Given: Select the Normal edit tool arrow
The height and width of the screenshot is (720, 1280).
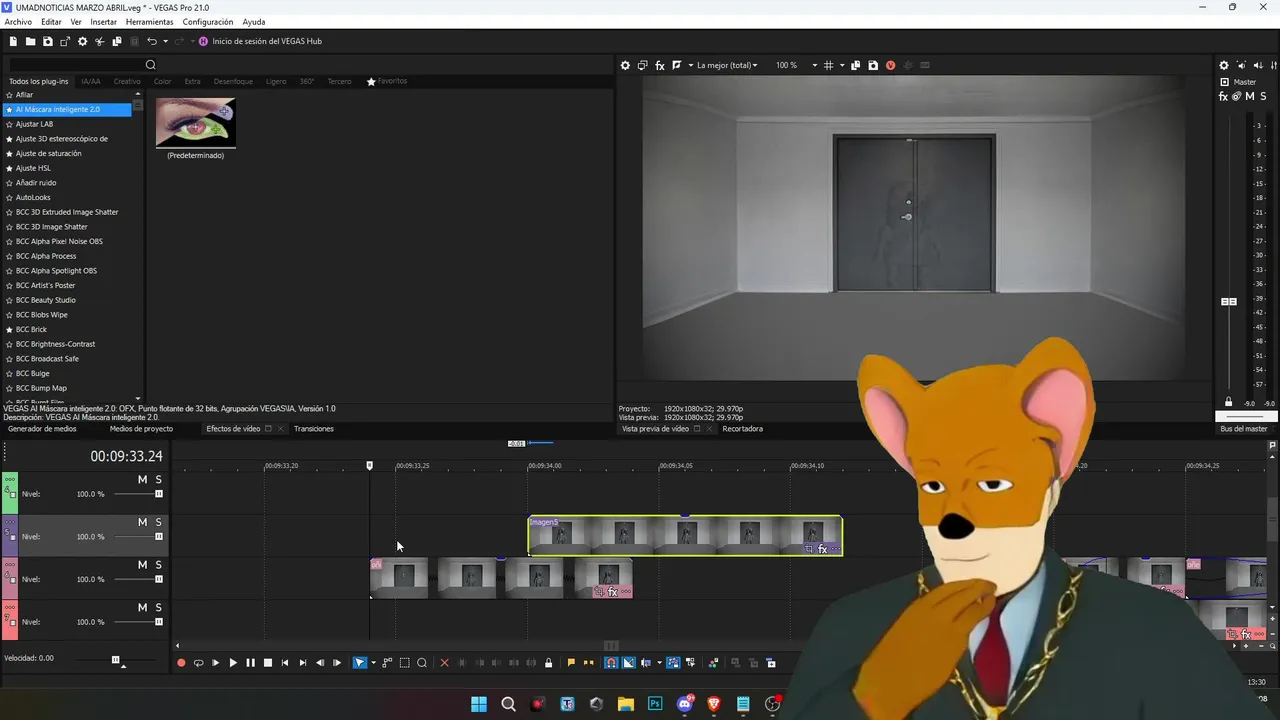Looking at the screenshot, I should (x=360, y=663).
